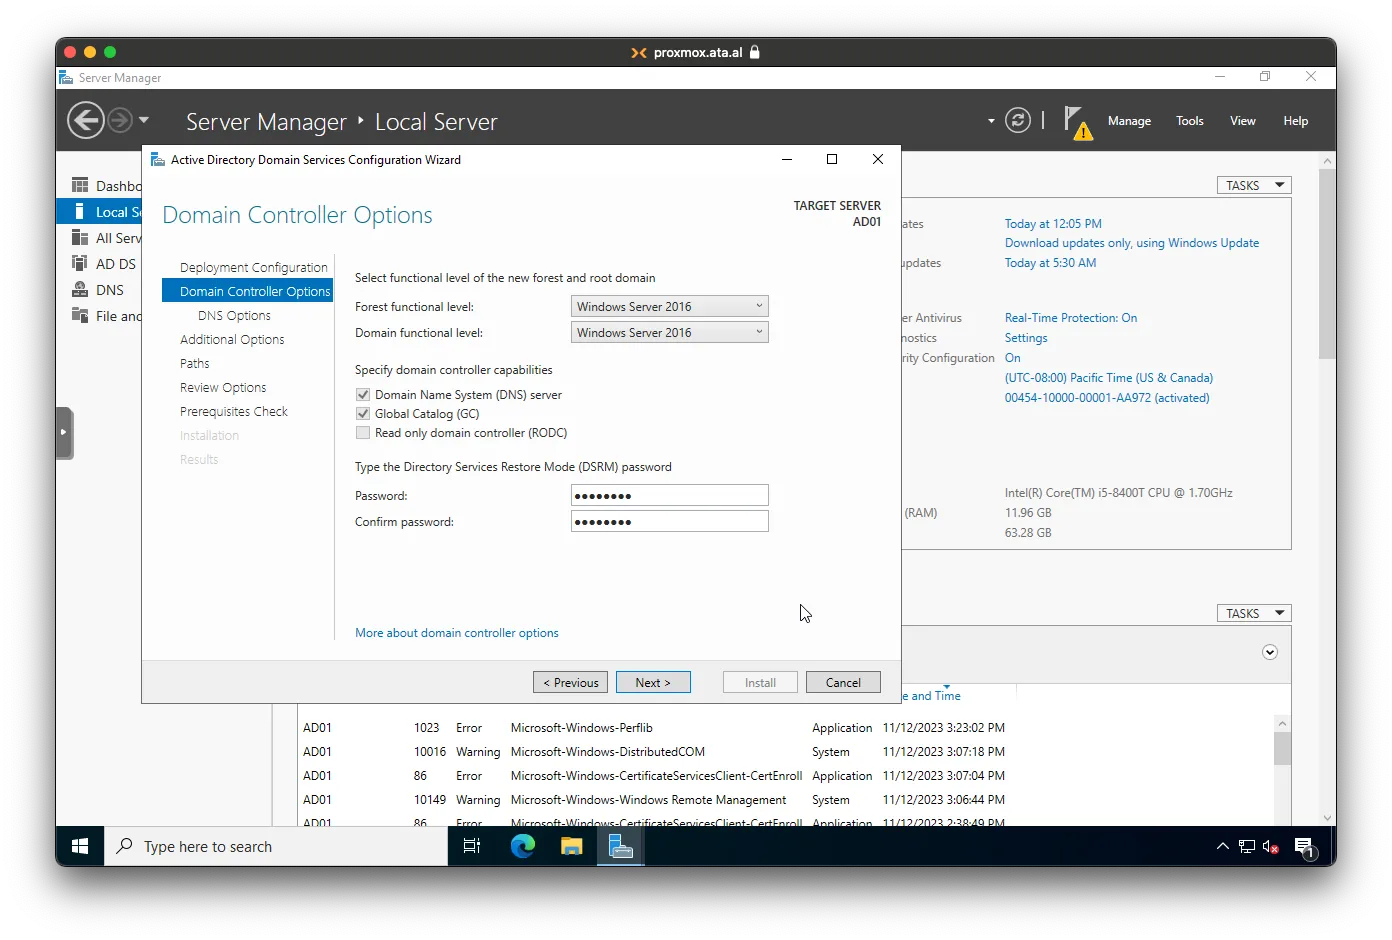Open Real-Time Protection: On link
The width and height of the screenshot is (1392, 940).
pyautogui.click(x=1071, y=318)
